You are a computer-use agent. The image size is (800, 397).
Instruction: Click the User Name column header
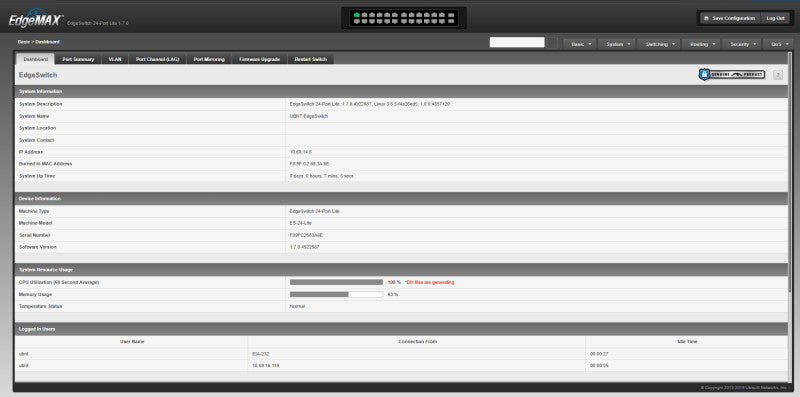click(131, 341)
